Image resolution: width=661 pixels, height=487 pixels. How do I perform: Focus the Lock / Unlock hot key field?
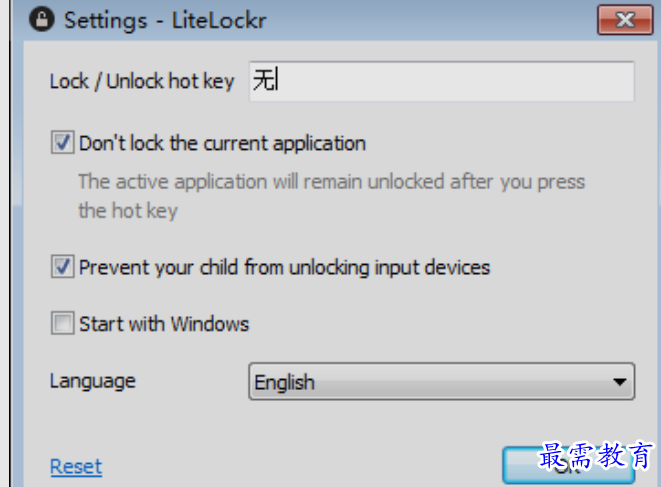click(441, 81)
